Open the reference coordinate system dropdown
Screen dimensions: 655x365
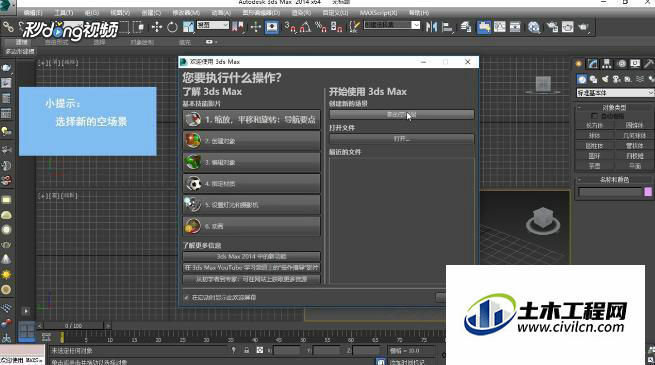click(x=213, y=25)
